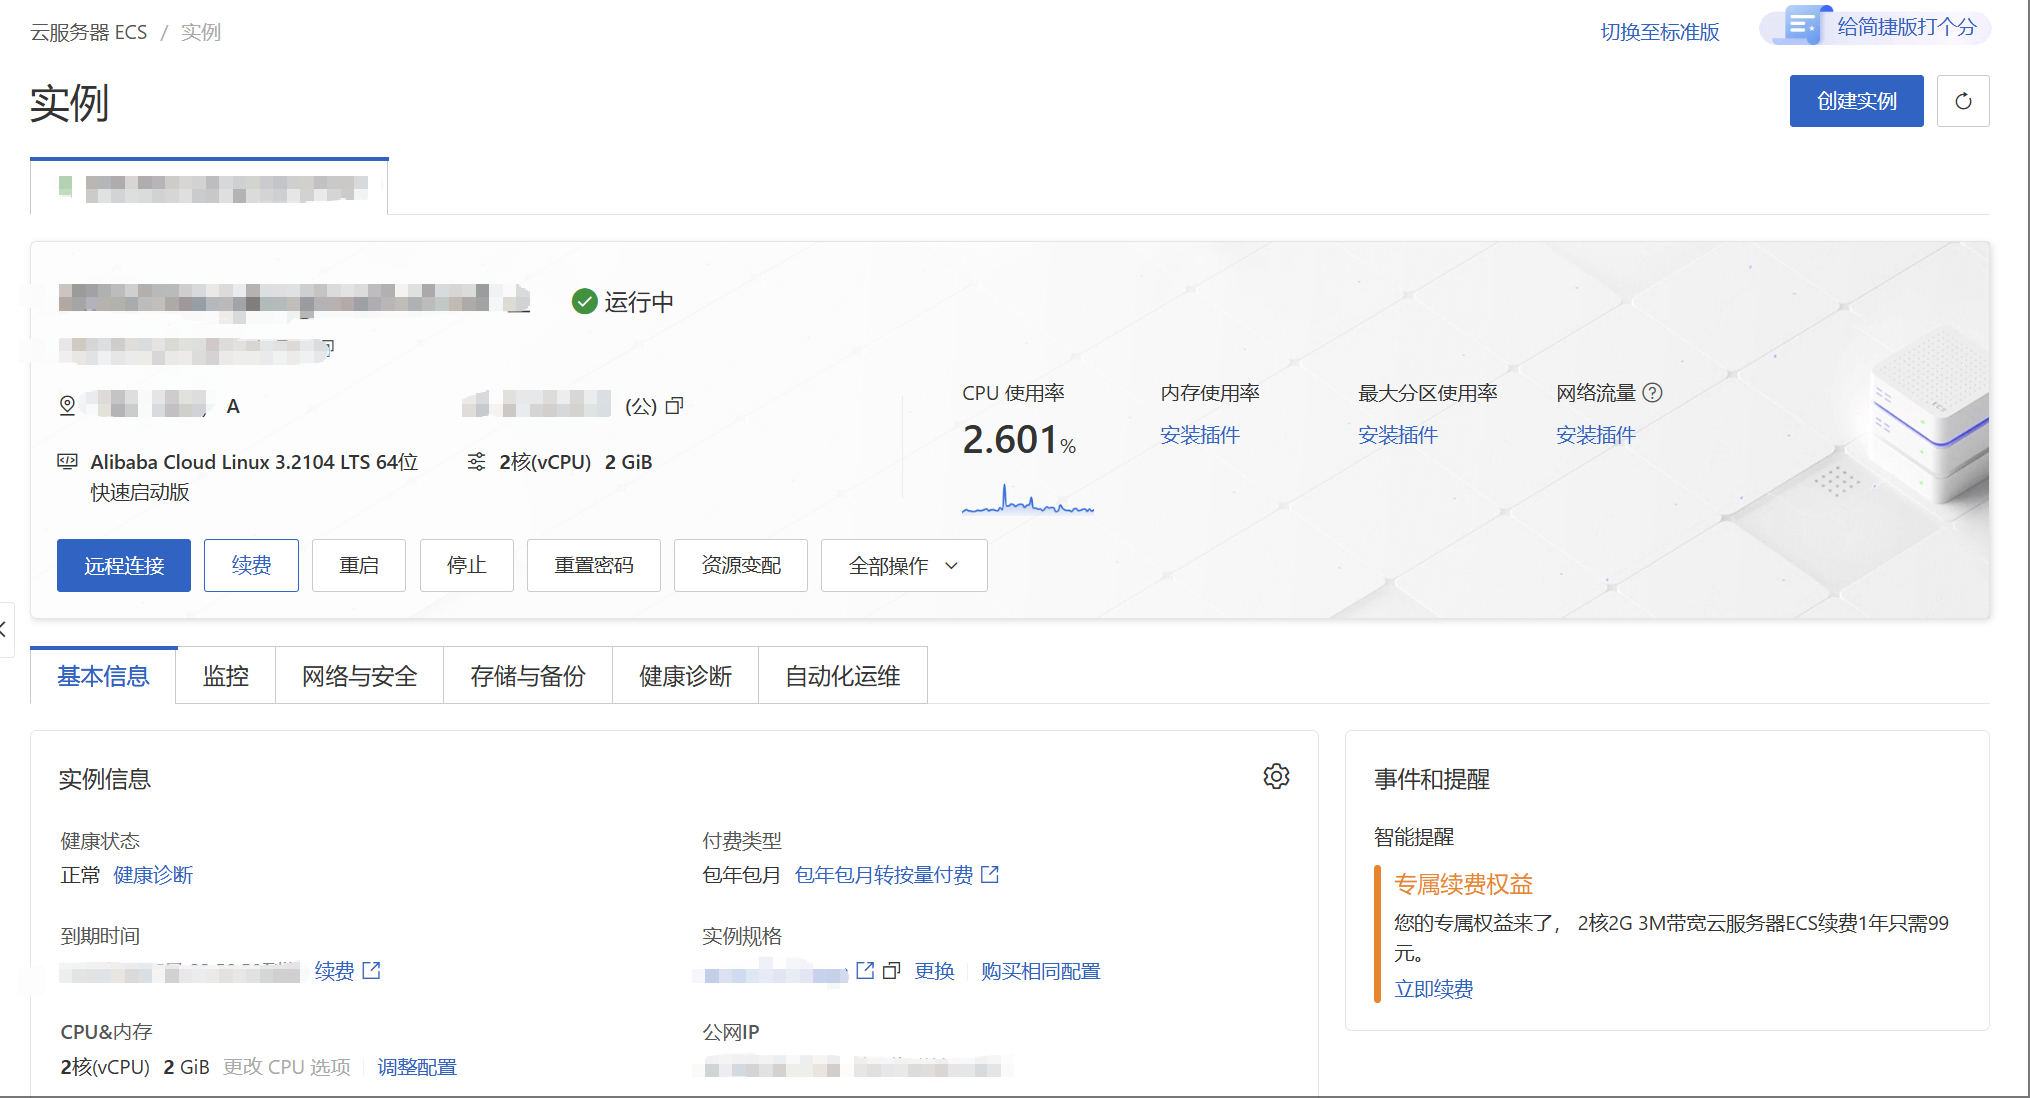Viewport: 2030px width, 1098px height.
Task: Click the rating icon for 给简捷版打个分
Action: pyautogui.click(x=1802, y=26)
